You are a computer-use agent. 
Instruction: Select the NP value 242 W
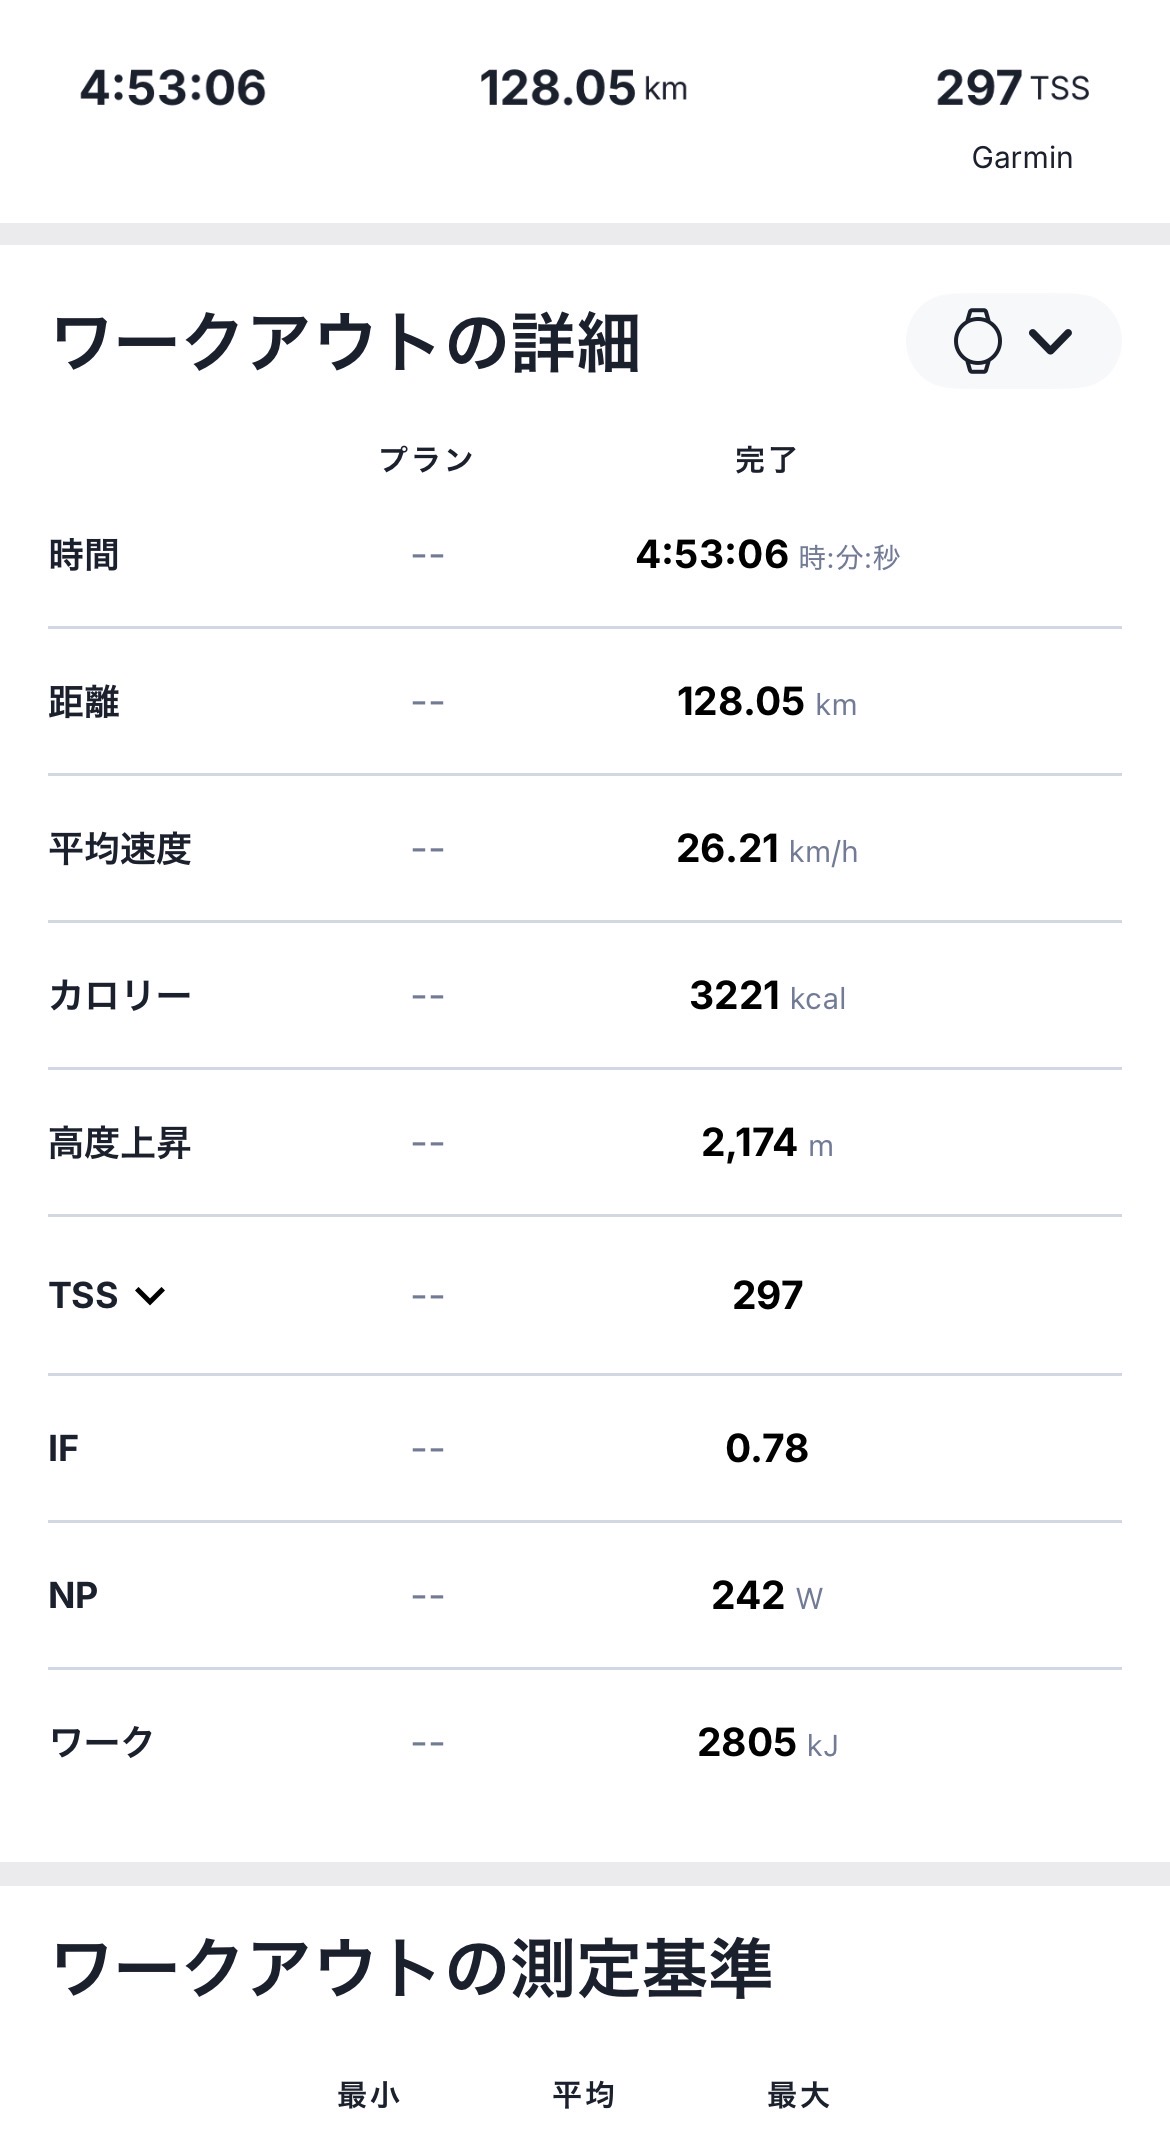[x=767, y=1596]
